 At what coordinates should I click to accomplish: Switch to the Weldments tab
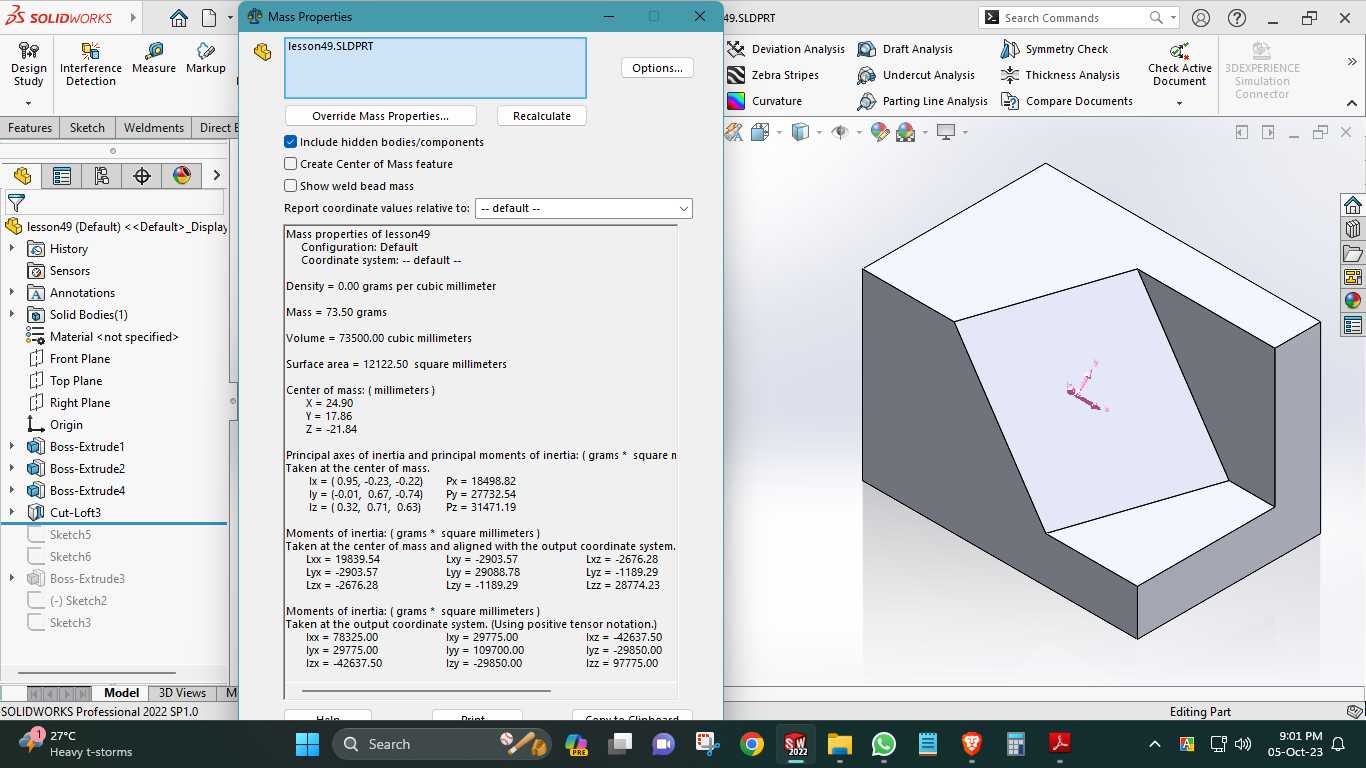click(154, 128)
